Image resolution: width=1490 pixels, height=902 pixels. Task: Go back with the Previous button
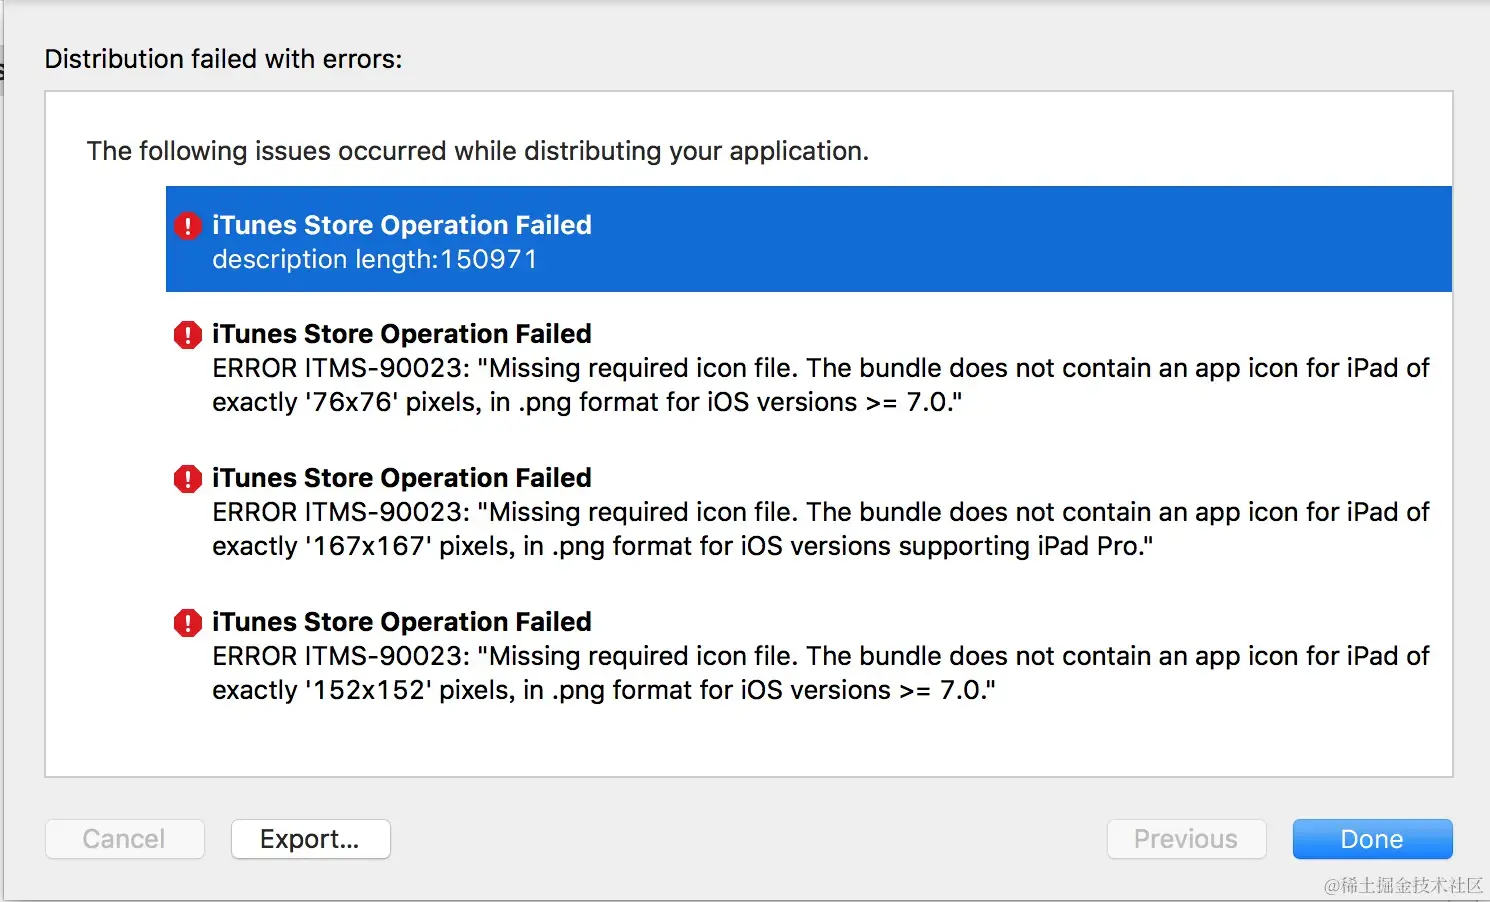1186,839
